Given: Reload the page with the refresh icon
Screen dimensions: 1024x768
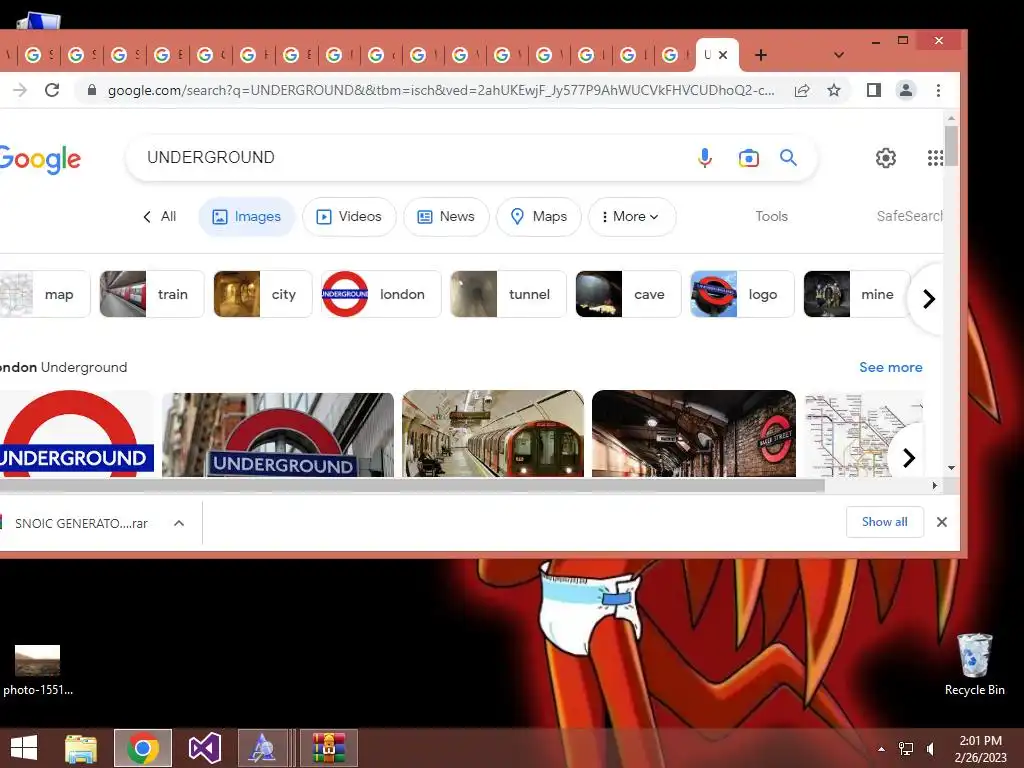Looking at the screenshot, I should point(52,90).
